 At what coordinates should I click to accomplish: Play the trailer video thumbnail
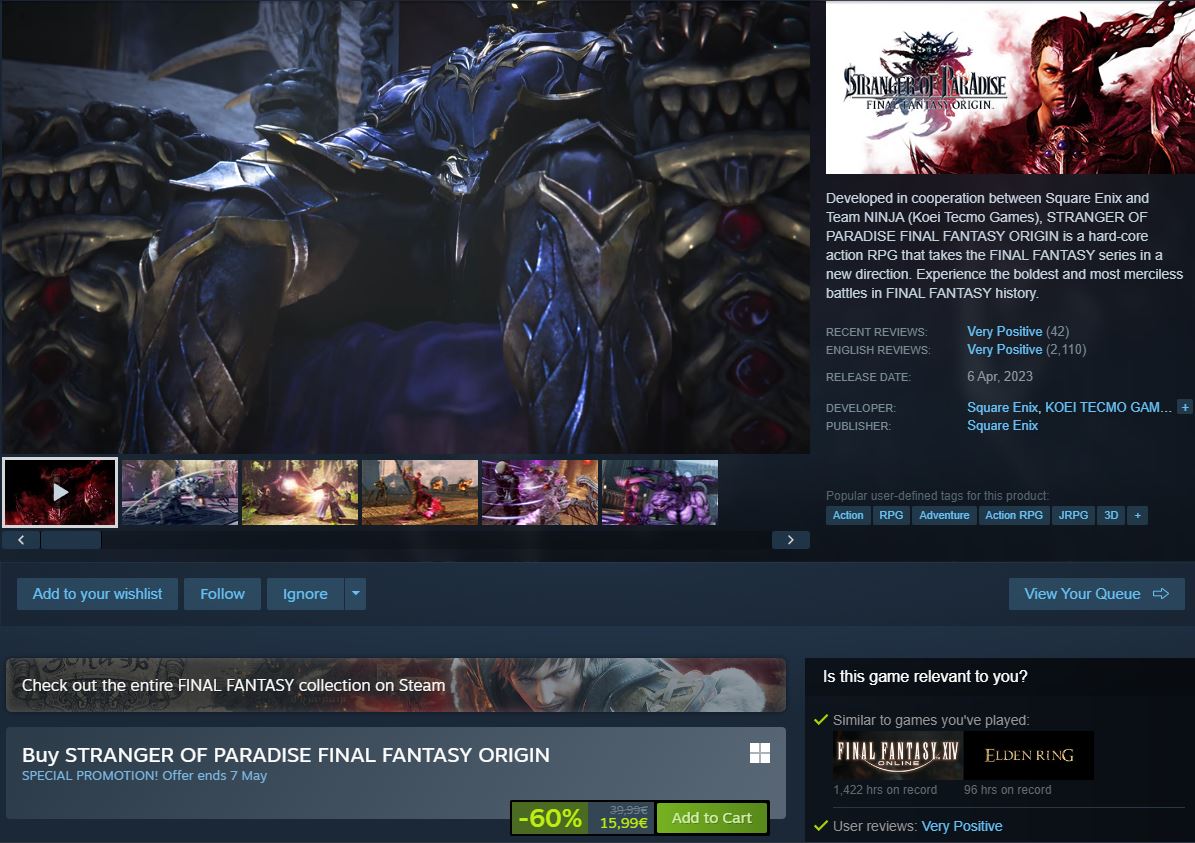click(x=60, y=492)
